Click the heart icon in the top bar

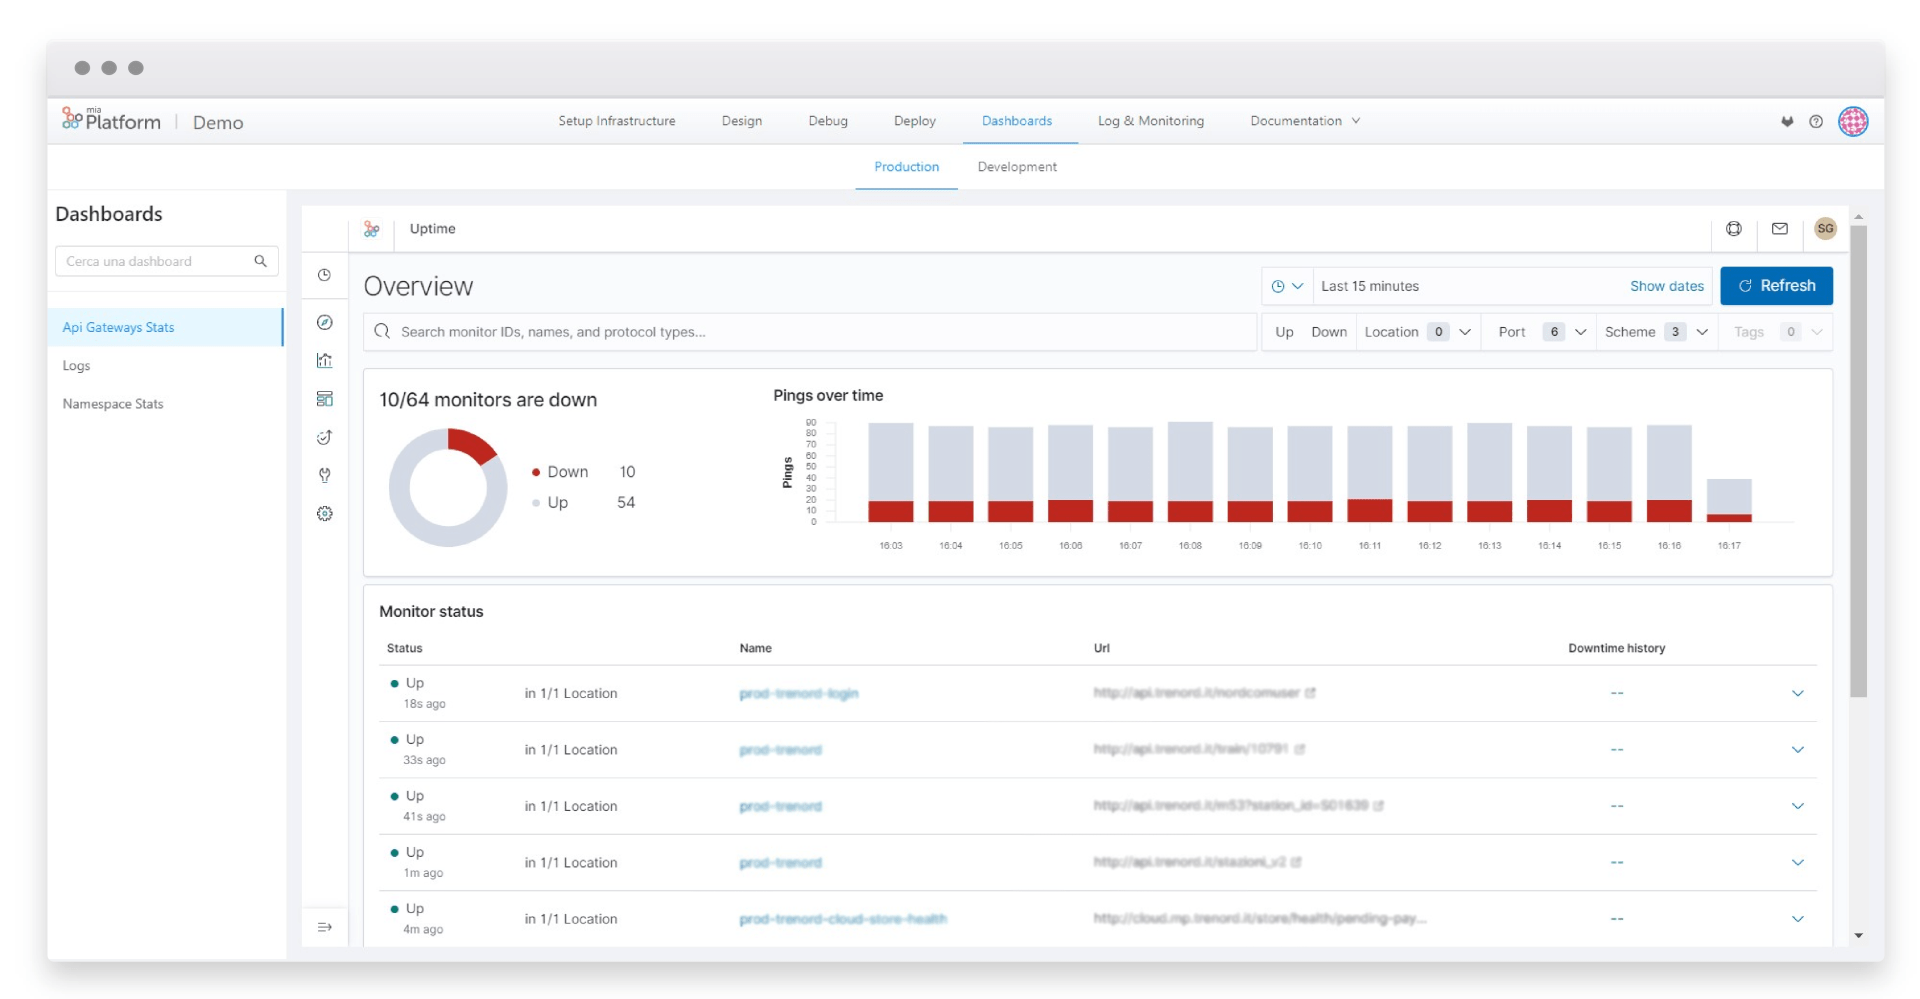pos(1787,121)
